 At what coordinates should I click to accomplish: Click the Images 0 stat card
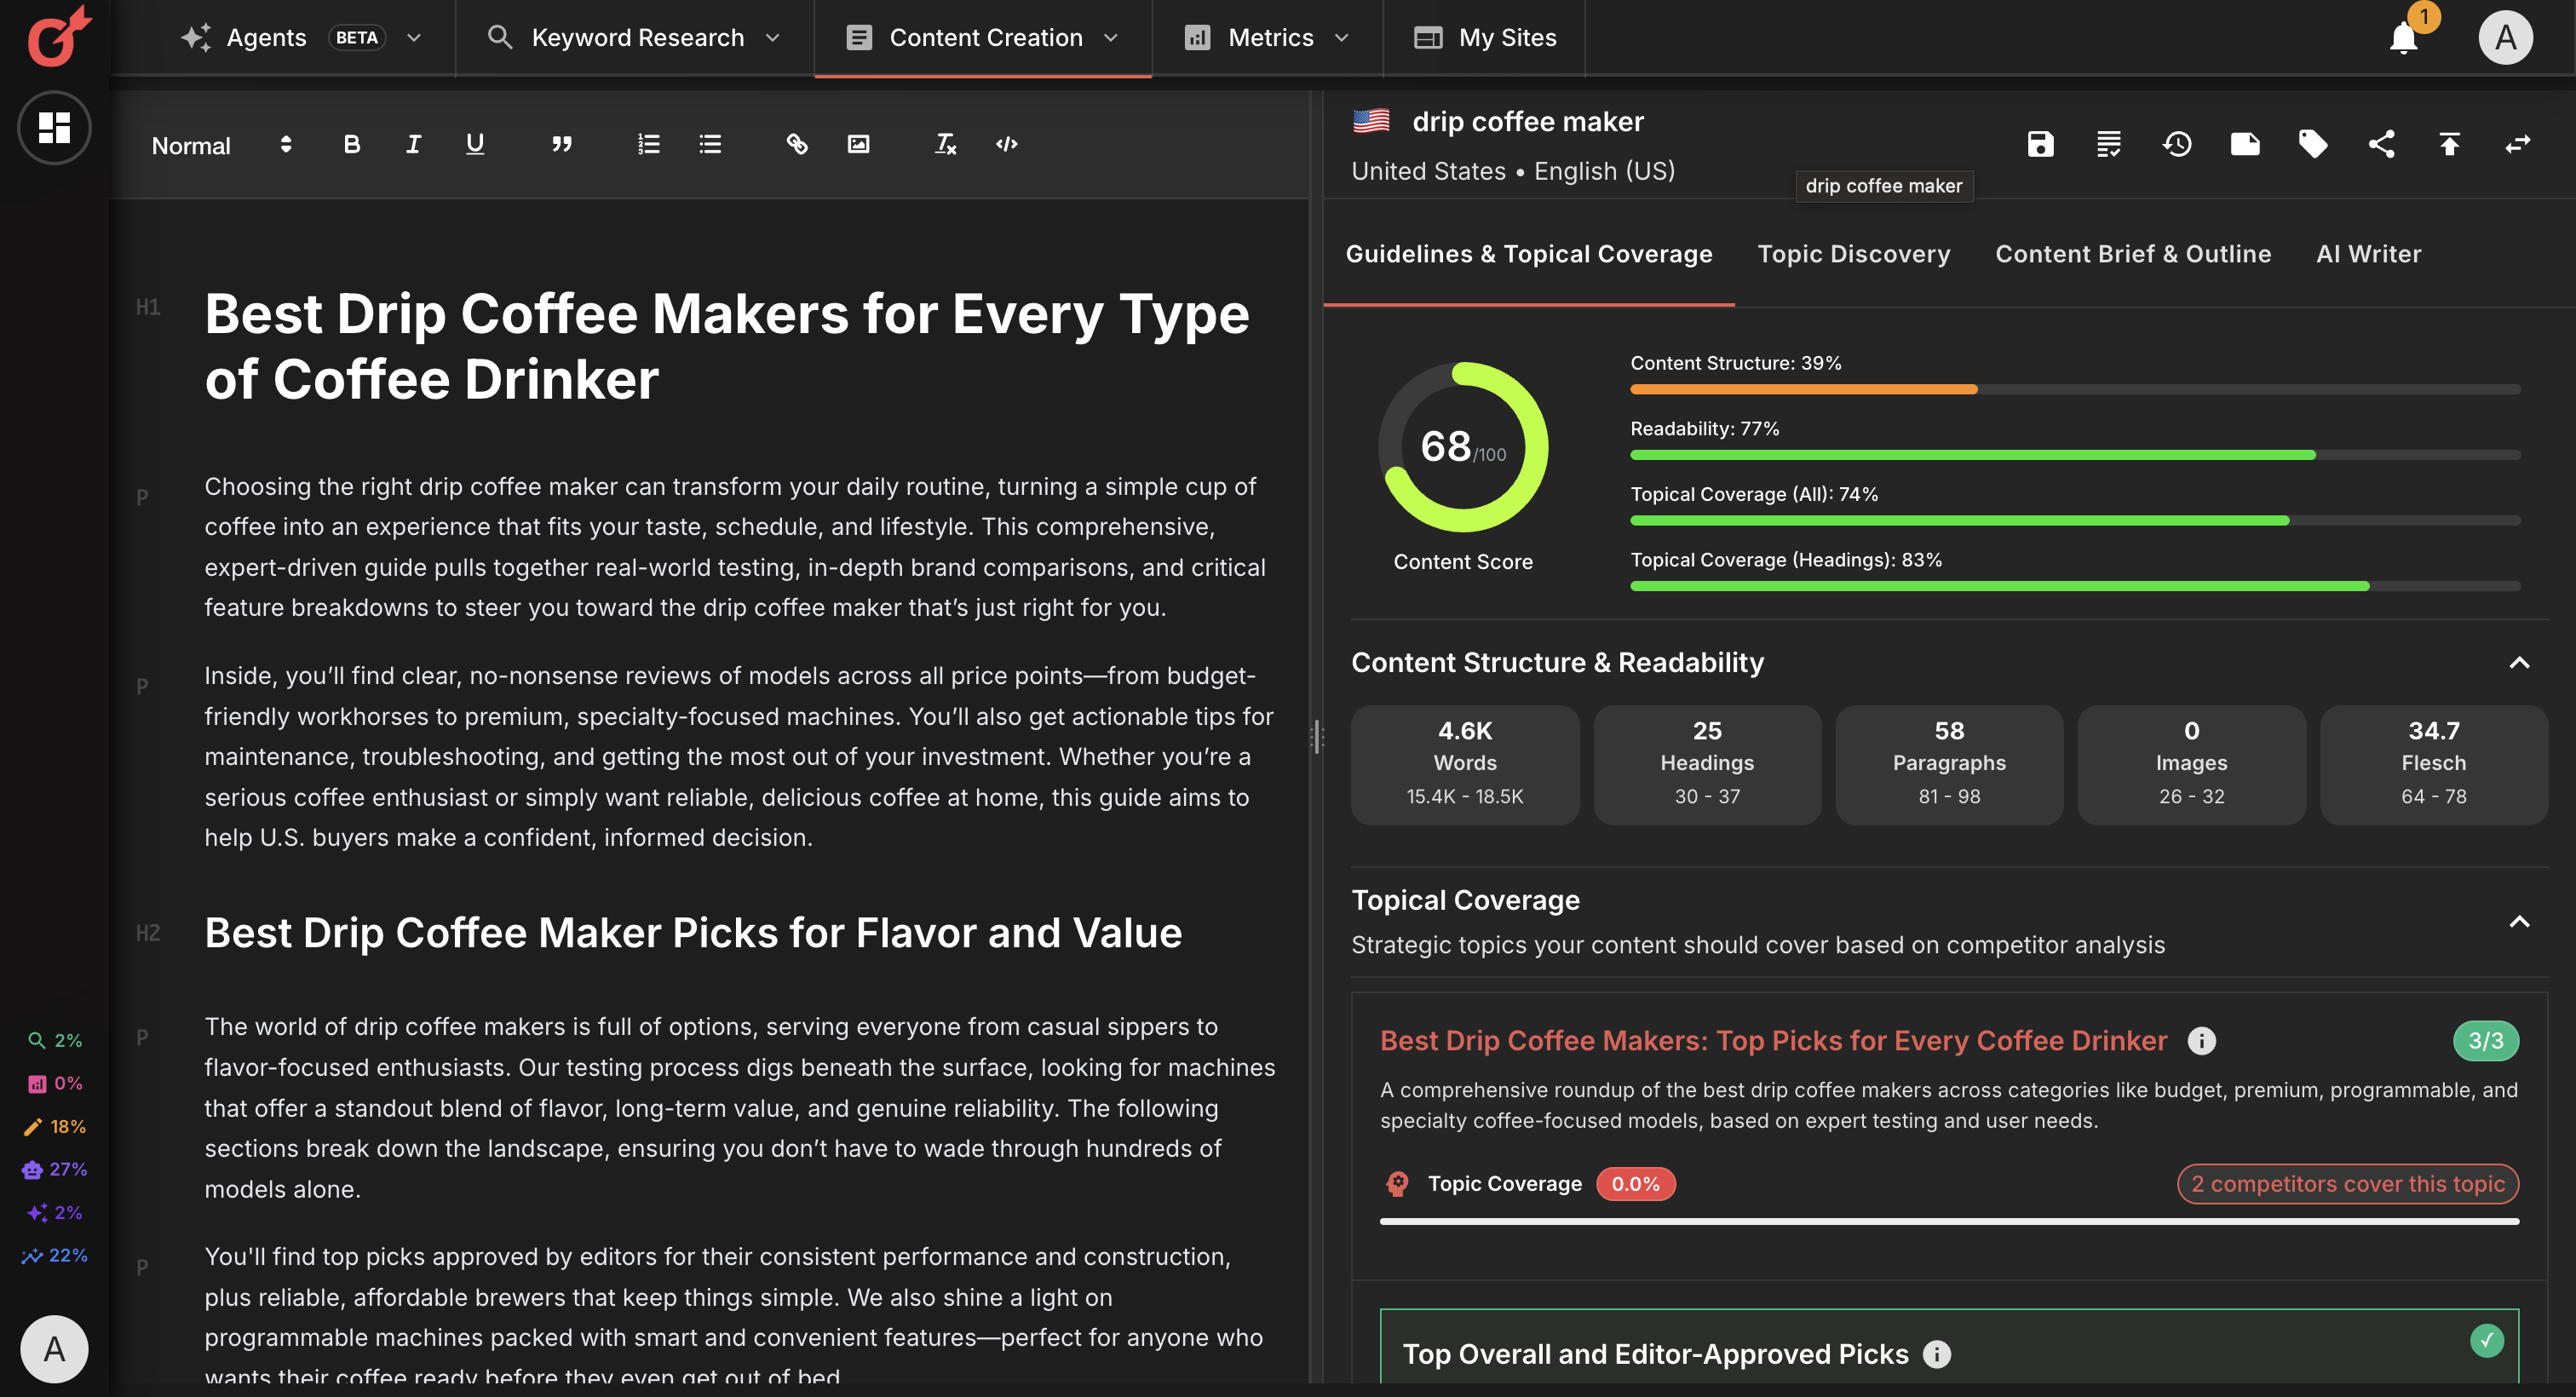pyautogui.click(x=2190, y=765)
